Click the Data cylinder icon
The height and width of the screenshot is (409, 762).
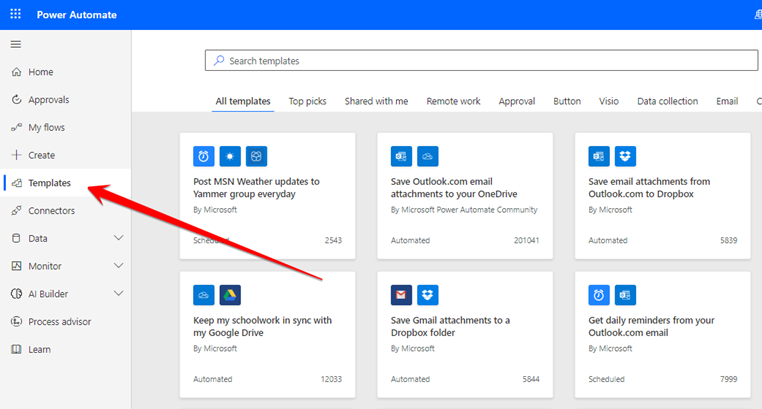(16, 238)
